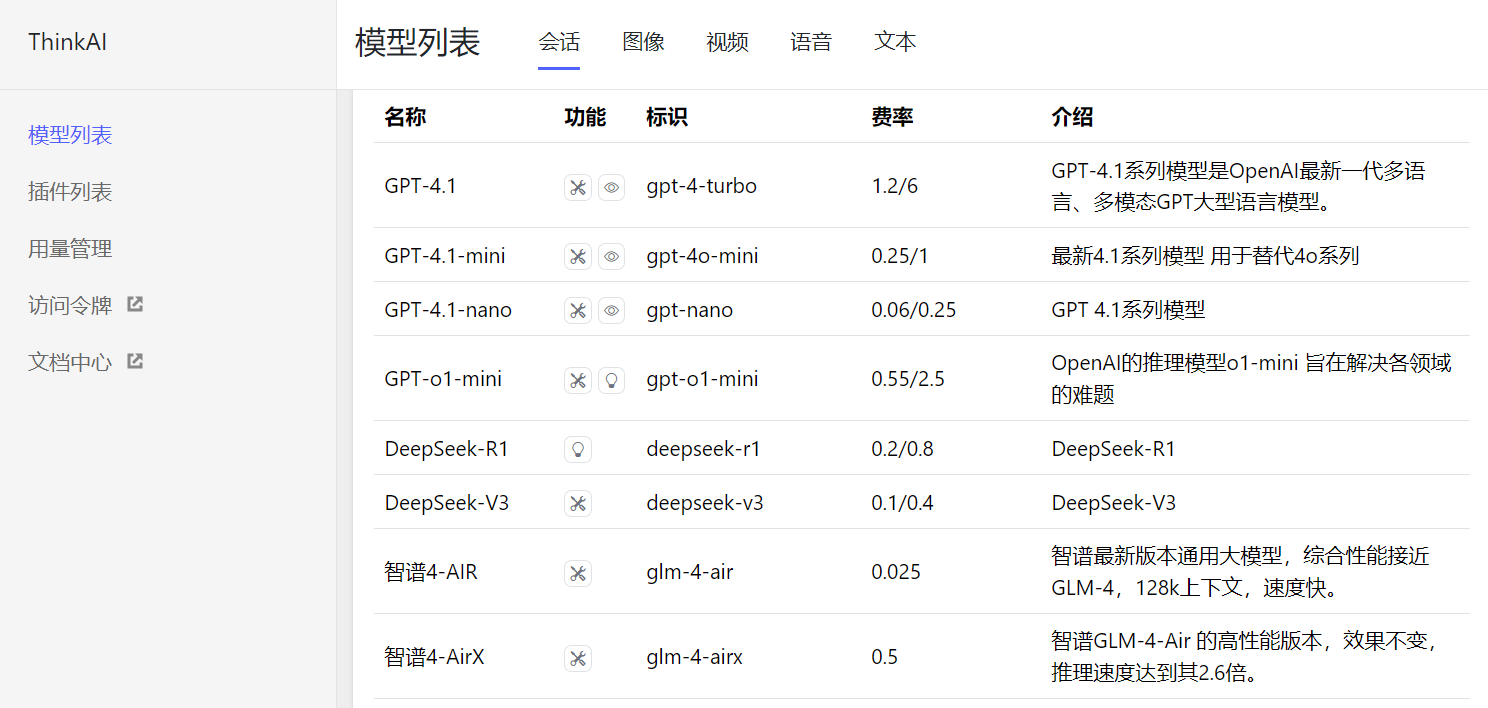1488x708 pixels.
Task: Click the tools icon in GPT-4.1-nano row
Action: pos(577,311)
